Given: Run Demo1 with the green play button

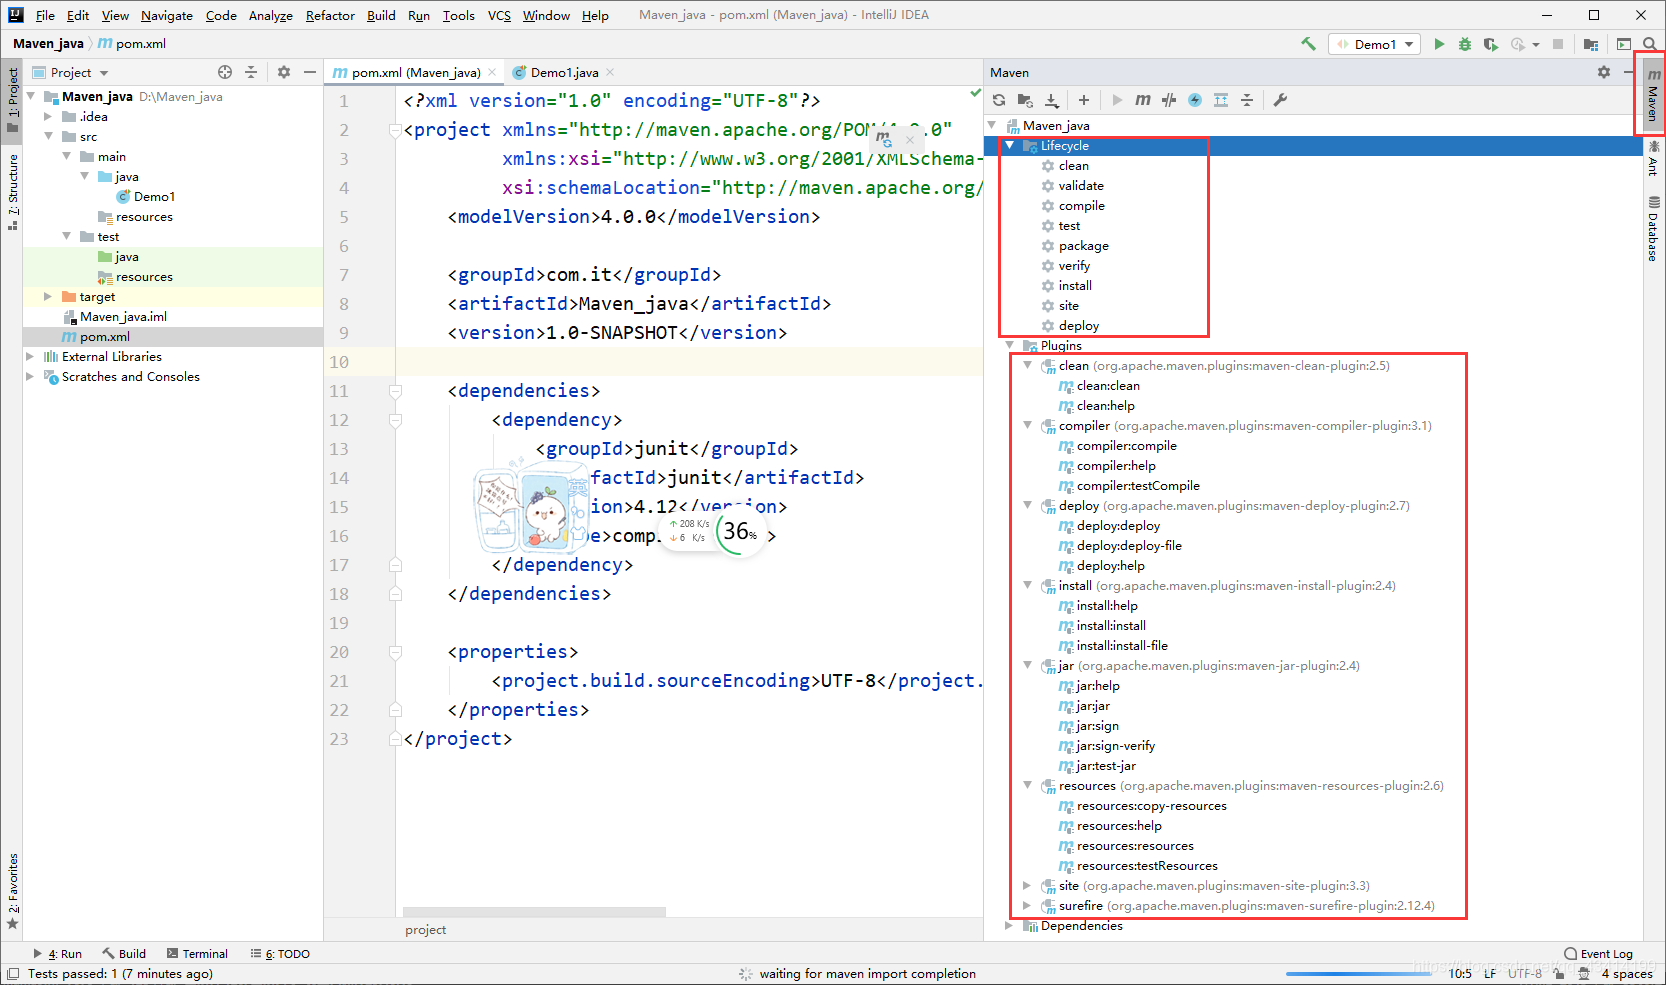Looking at the screenshot, I should [x=1439, y=44].
